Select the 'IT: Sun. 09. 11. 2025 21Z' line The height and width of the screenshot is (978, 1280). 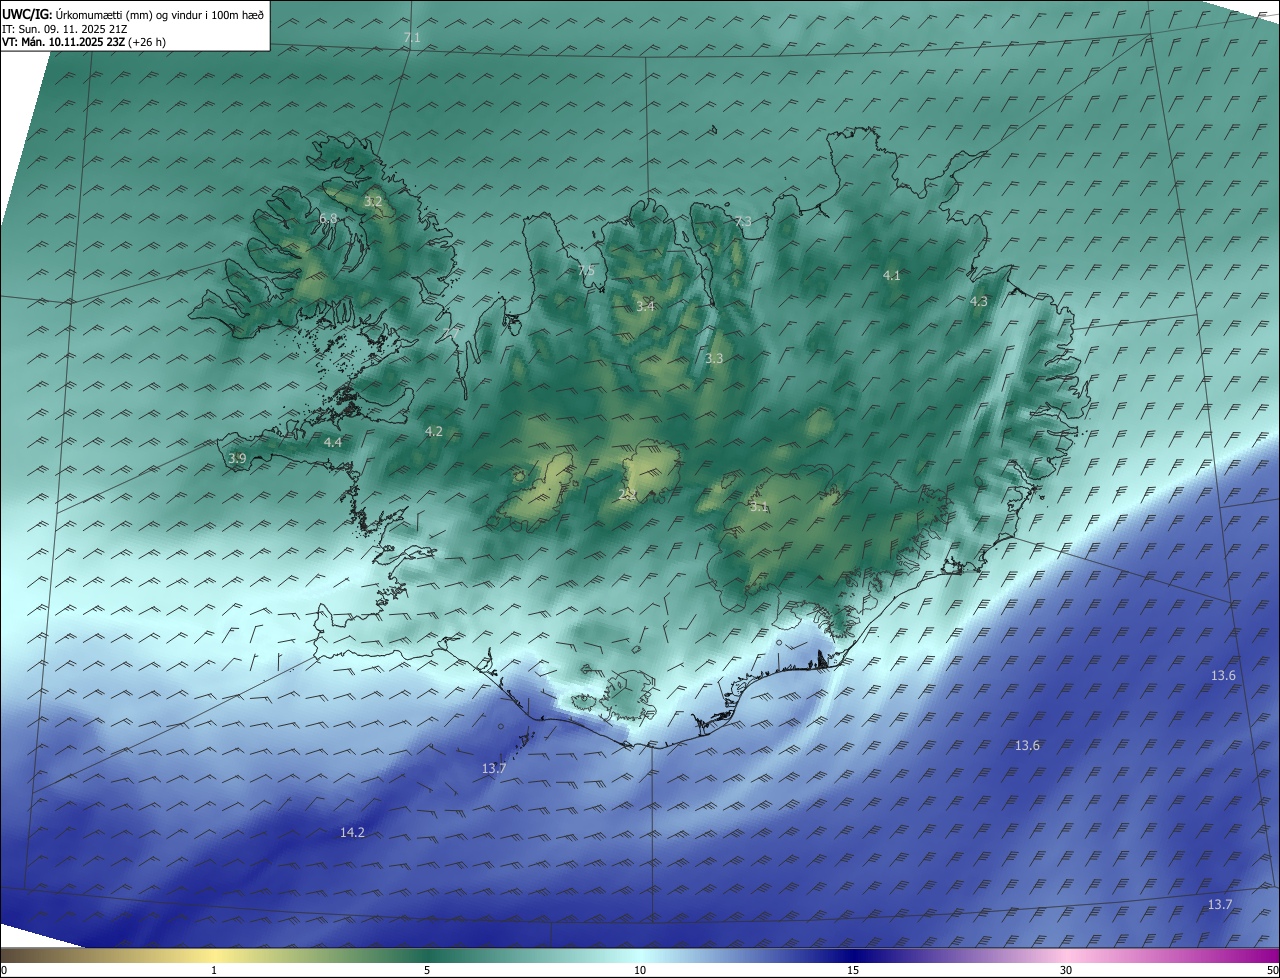click(64, 29)
